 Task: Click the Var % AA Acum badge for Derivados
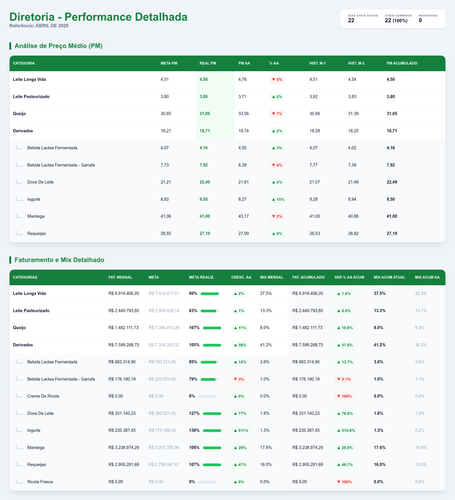coord(345,345)
